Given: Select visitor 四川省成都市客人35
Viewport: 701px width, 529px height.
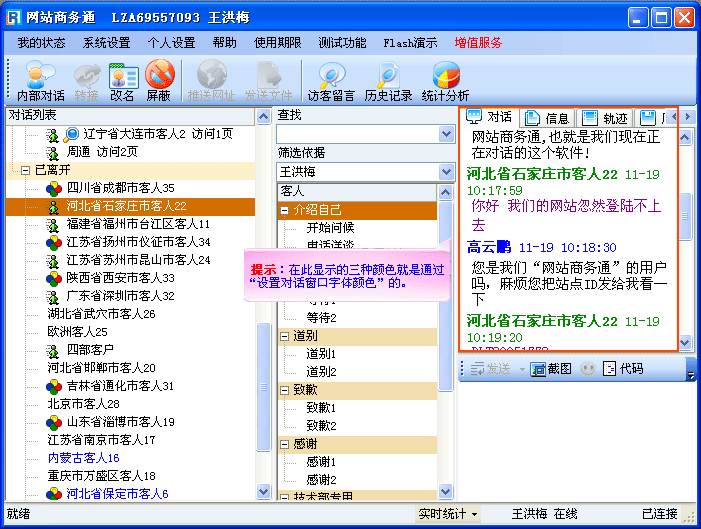Looking at the screenshot, I should pyautogui.click(x=120, y=188).
